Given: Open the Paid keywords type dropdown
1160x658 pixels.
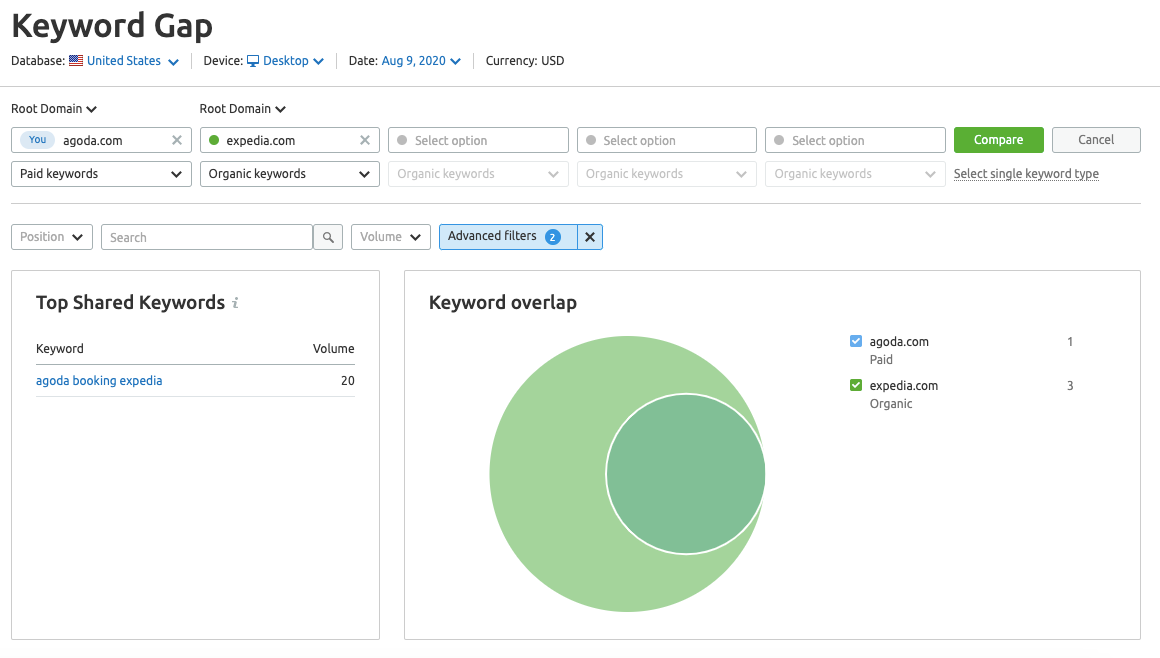Looking at the screenshot, I should pos(101,174).
